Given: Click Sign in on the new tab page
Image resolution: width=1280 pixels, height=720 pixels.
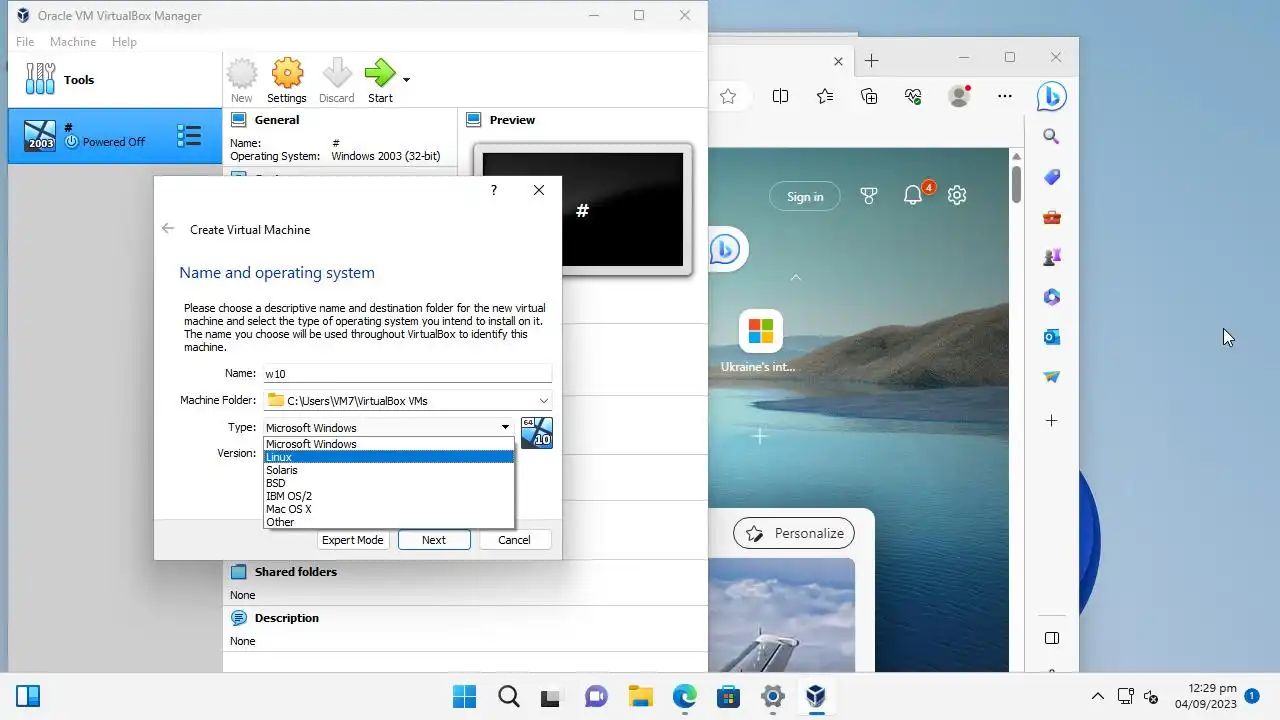Looking at the screenshot, I should click(x=805, y=197).
